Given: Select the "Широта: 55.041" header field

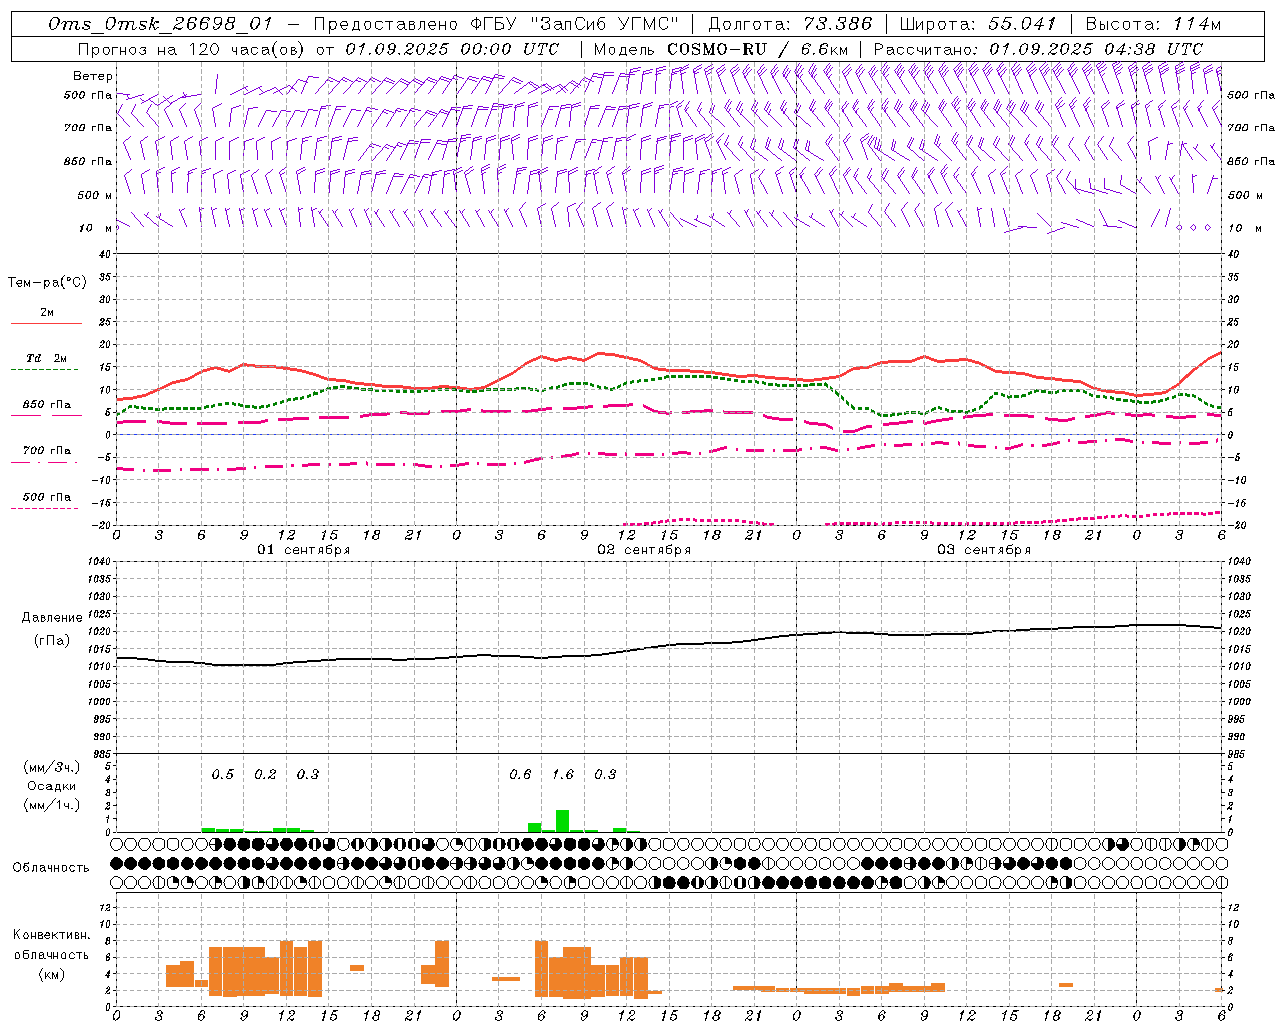Looking at the screenshot, I should pos(978,24).
